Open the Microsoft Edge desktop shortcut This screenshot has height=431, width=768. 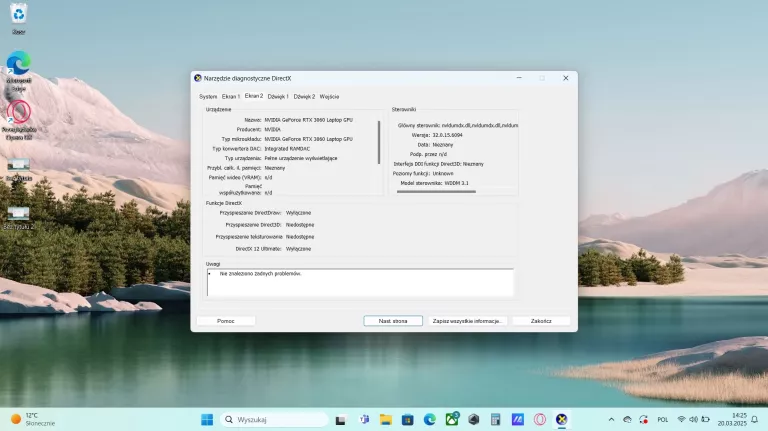[19, 71]
